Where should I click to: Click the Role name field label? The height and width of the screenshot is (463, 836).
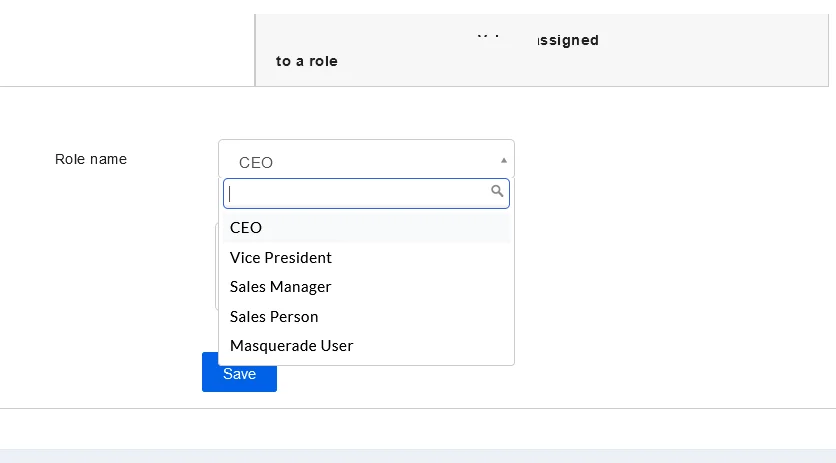pos(91,159)
